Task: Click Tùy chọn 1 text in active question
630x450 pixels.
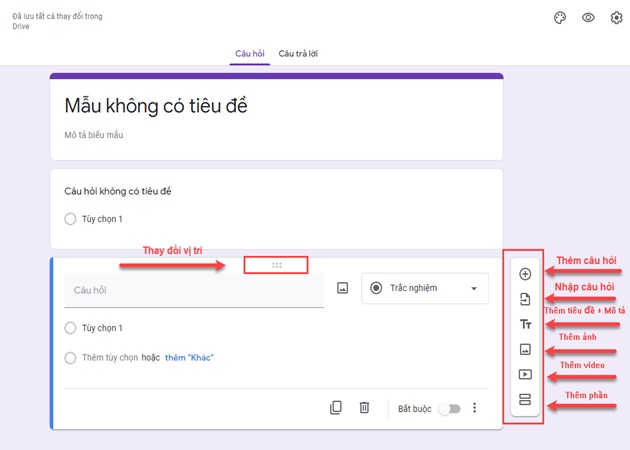Action: click(x=102, y=328)
